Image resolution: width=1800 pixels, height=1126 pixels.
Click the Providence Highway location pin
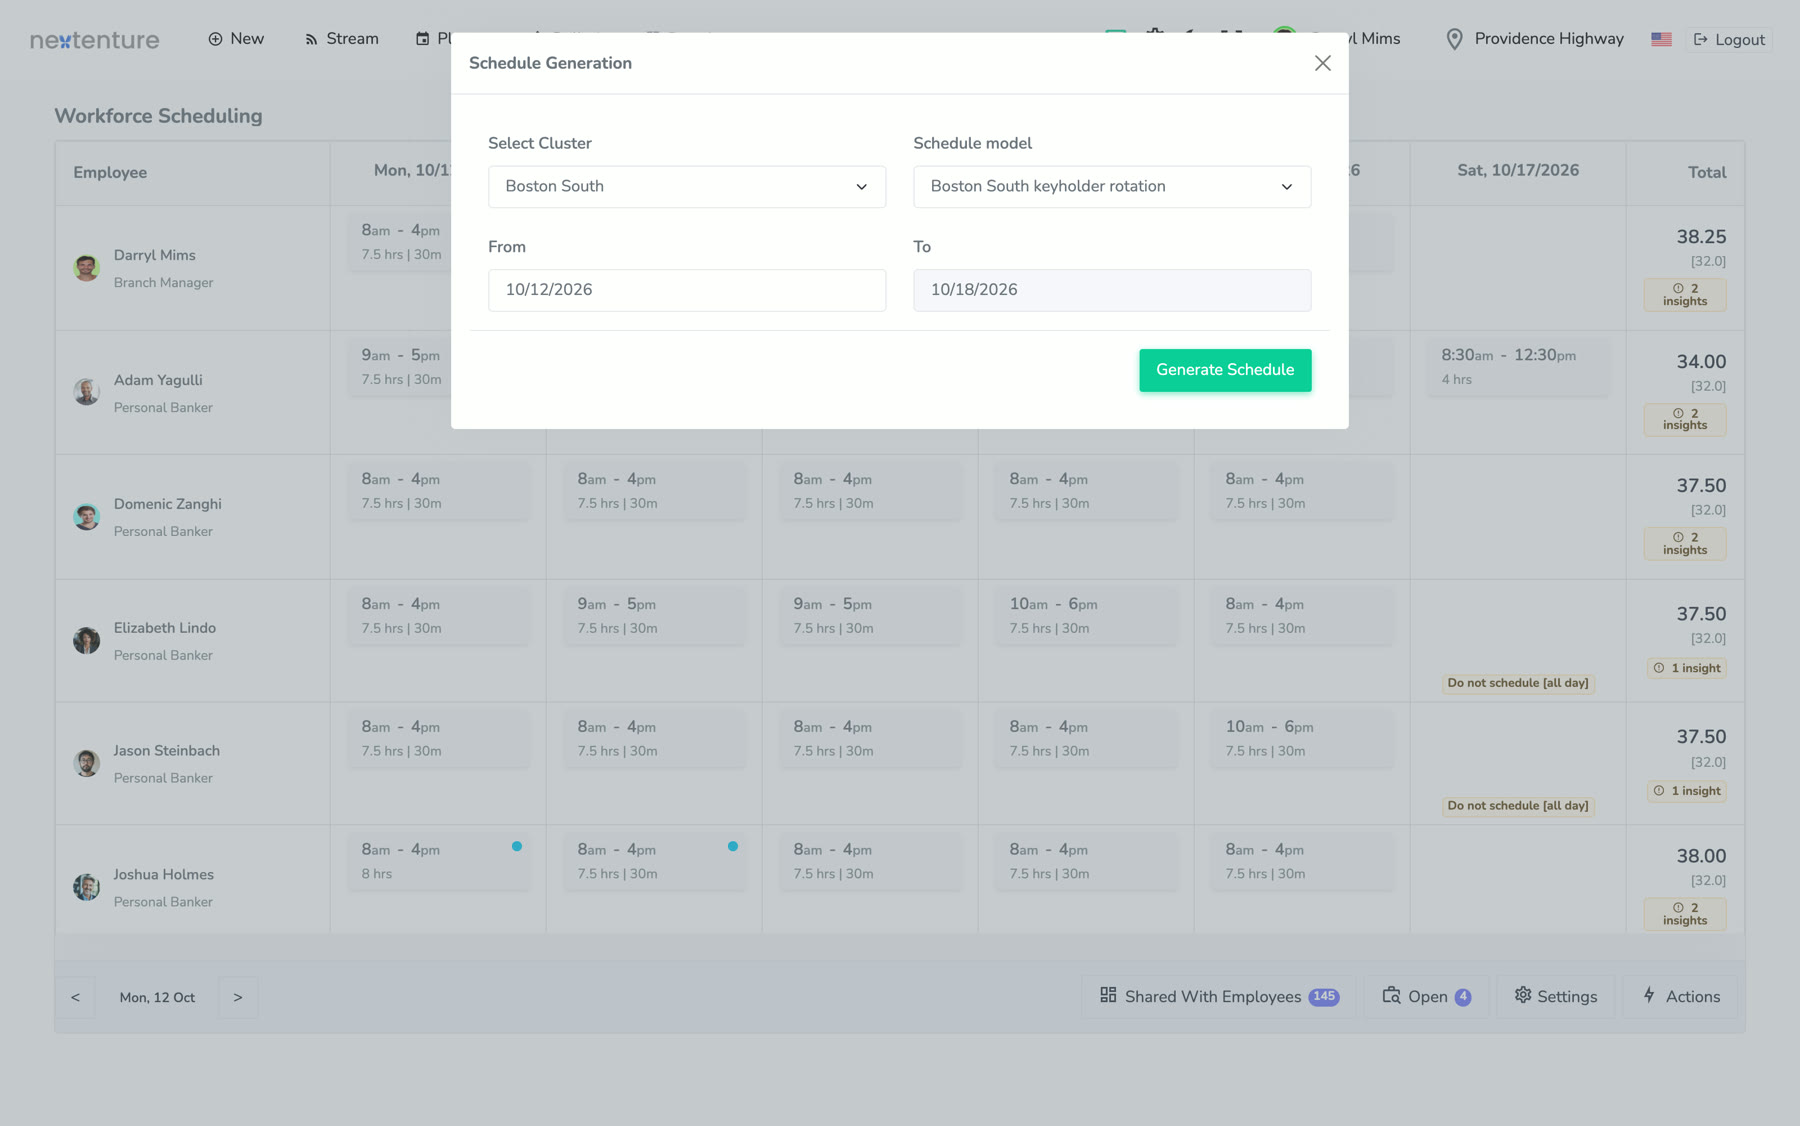(1455, 39)
